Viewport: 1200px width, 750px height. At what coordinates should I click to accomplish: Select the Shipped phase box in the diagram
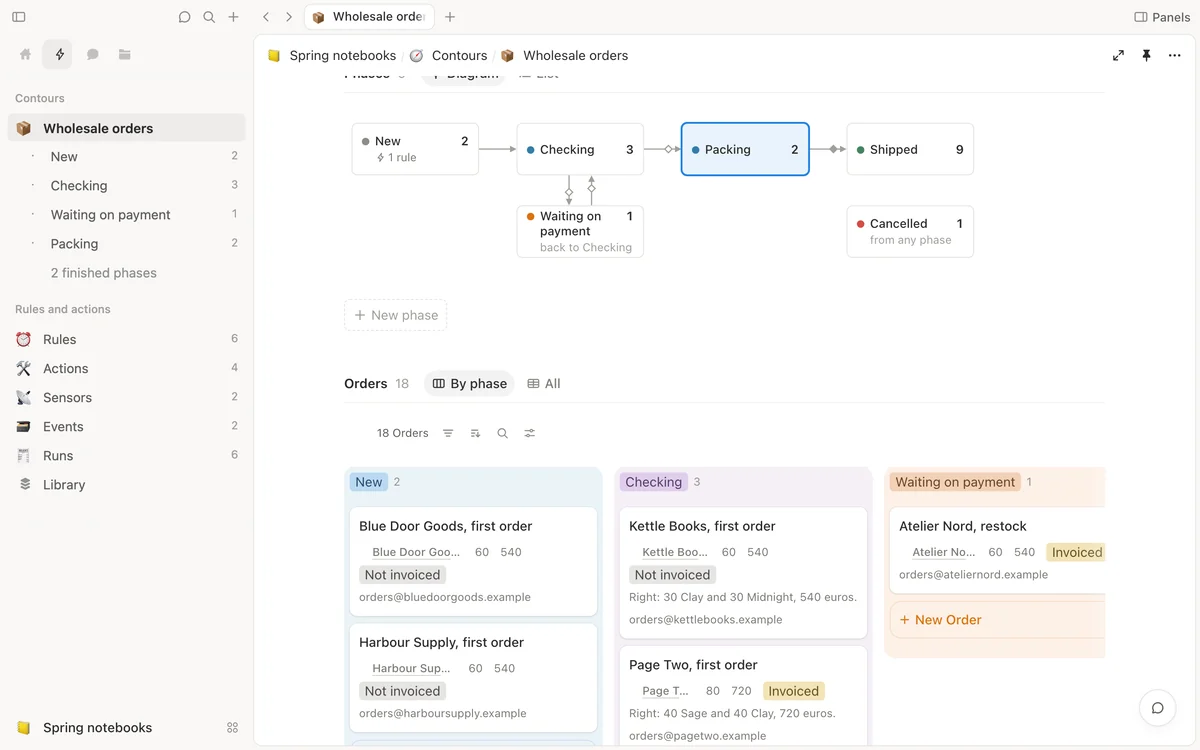(x=910, y=149)
